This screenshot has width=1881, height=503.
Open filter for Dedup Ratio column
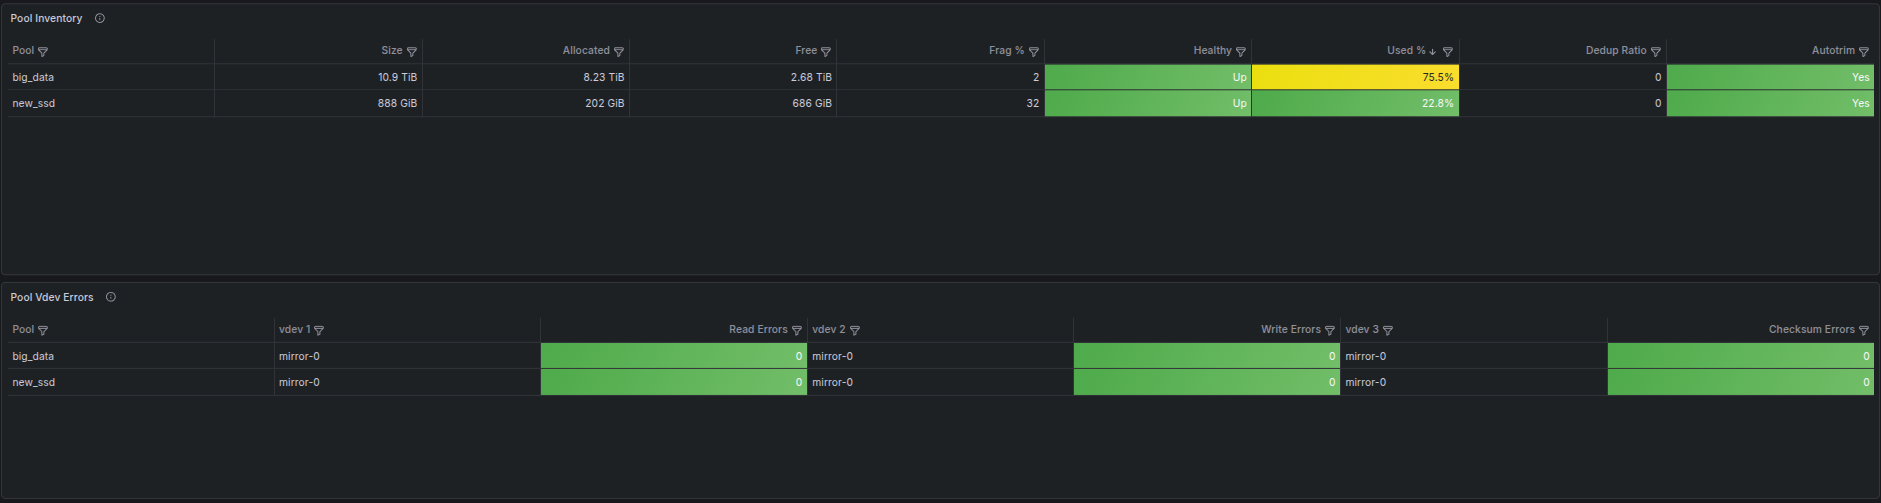pos(1656,51)
